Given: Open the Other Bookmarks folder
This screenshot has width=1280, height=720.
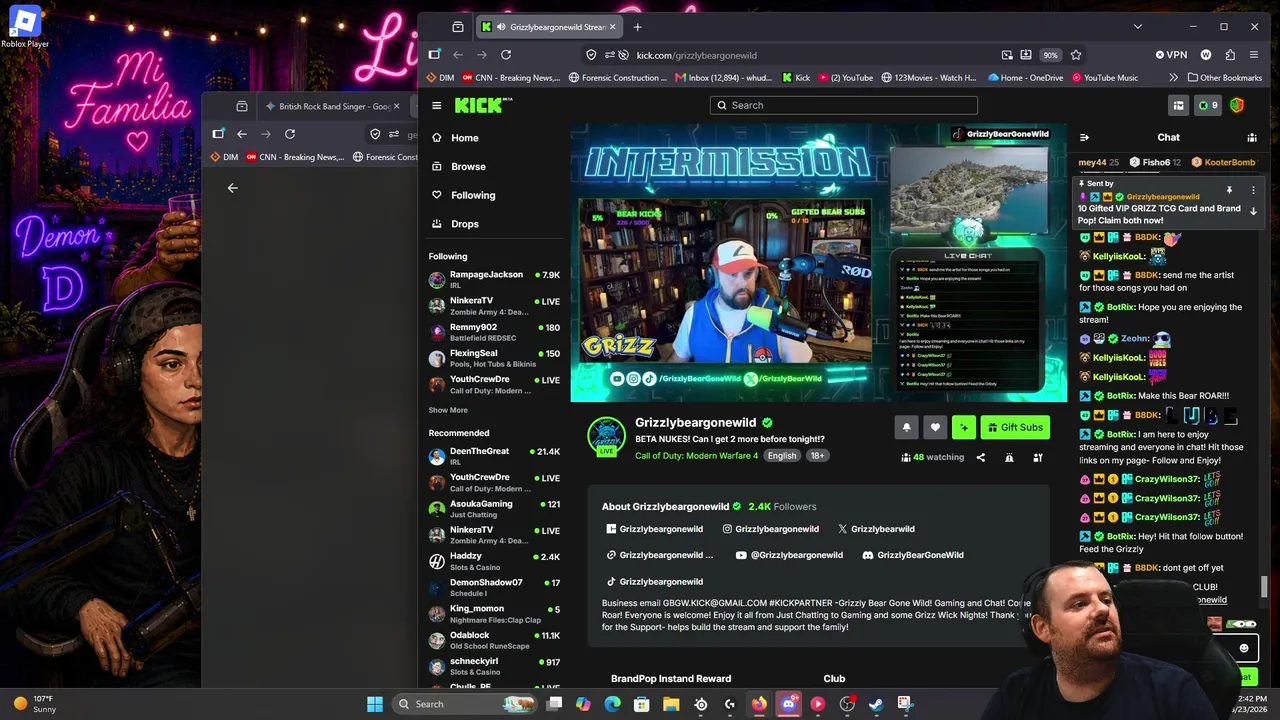Looking at the screenshot, I should [x=1225, y=78].
